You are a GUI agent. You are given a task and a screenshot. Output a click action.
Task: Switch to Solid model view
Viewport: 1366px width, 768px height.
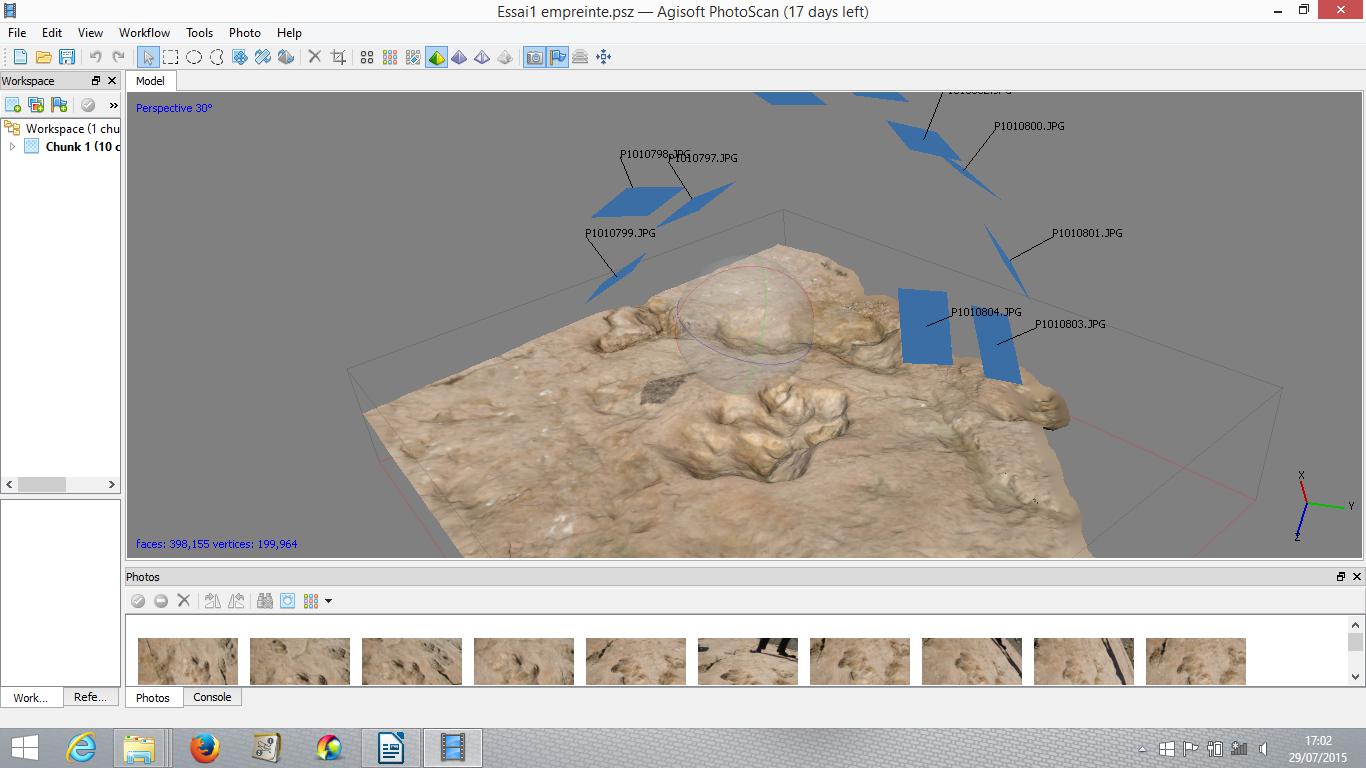tap(459, 57)
